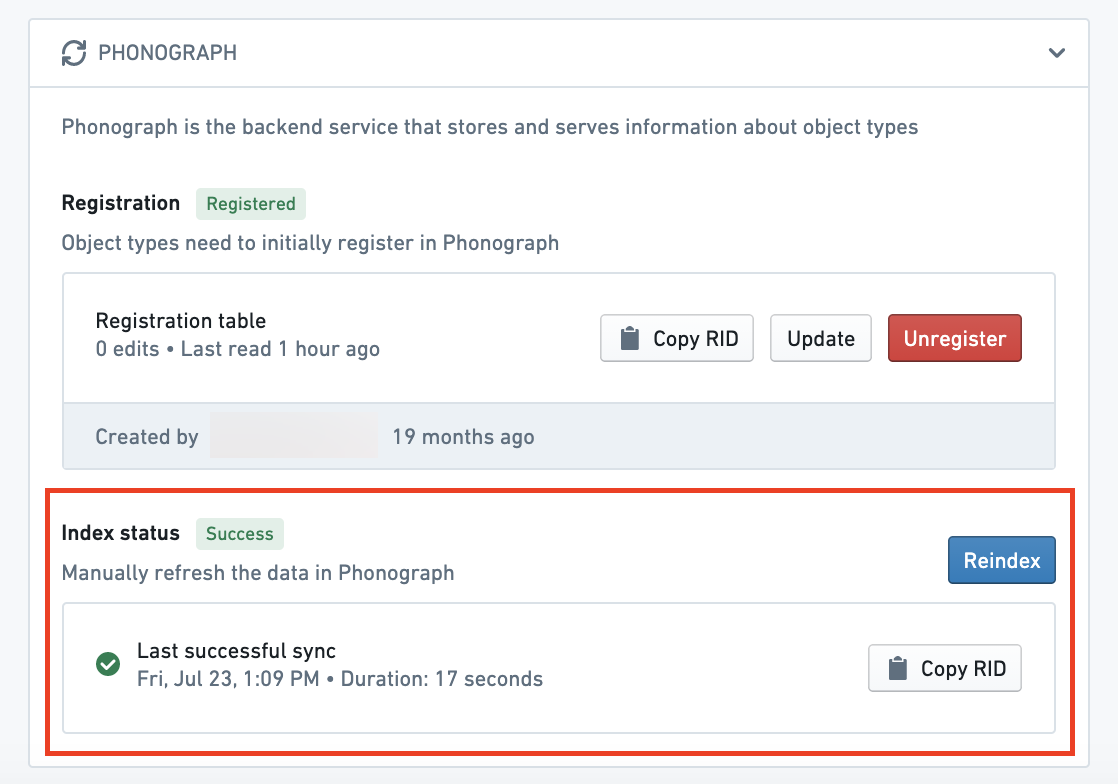This screenshot has width=1118, height=784.
Task: Click the '19 months ago' timestamp
Action: 463,437
